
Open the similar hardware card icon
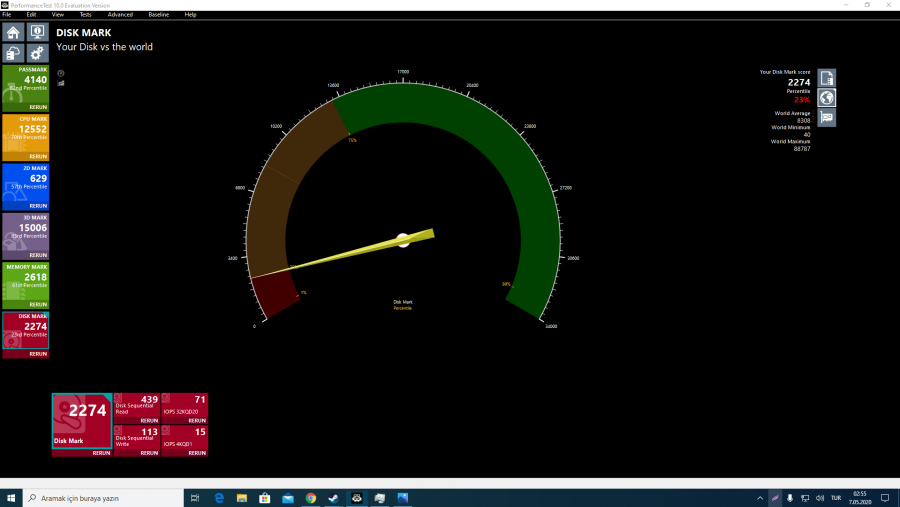click(827, 118)
